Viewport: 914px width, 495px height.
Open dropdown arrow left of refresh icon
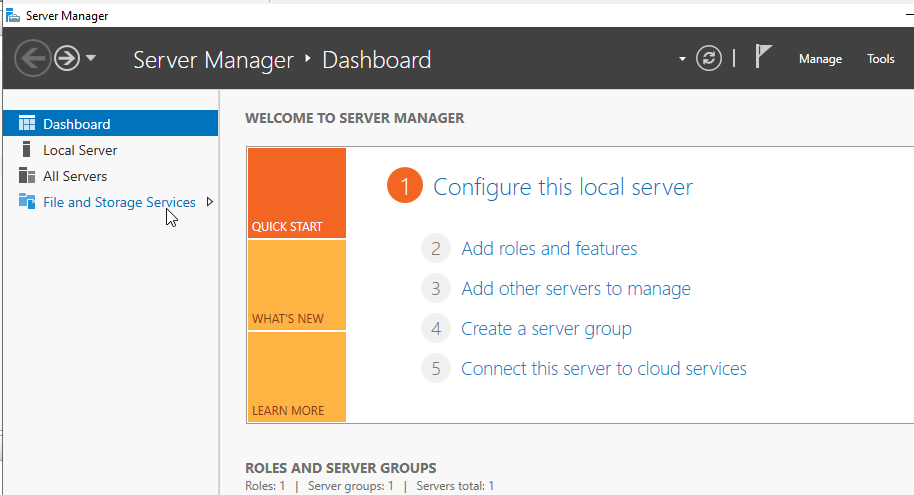tap(682, 59)
